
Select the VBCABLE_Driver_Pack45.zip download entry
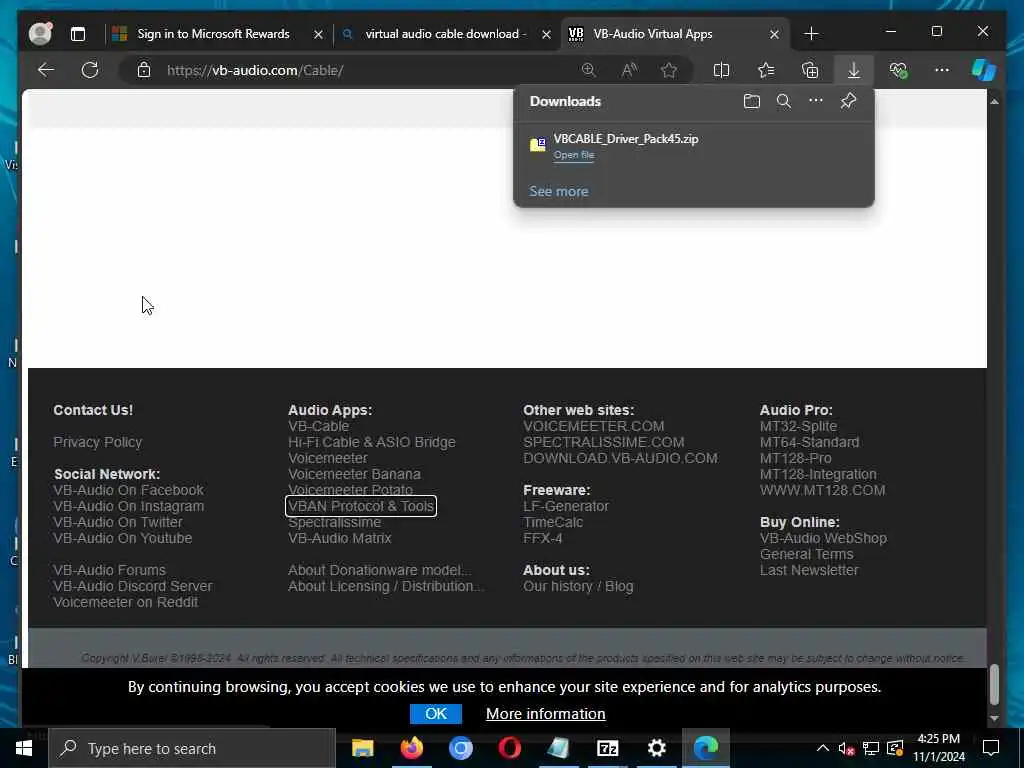point(694,146)
